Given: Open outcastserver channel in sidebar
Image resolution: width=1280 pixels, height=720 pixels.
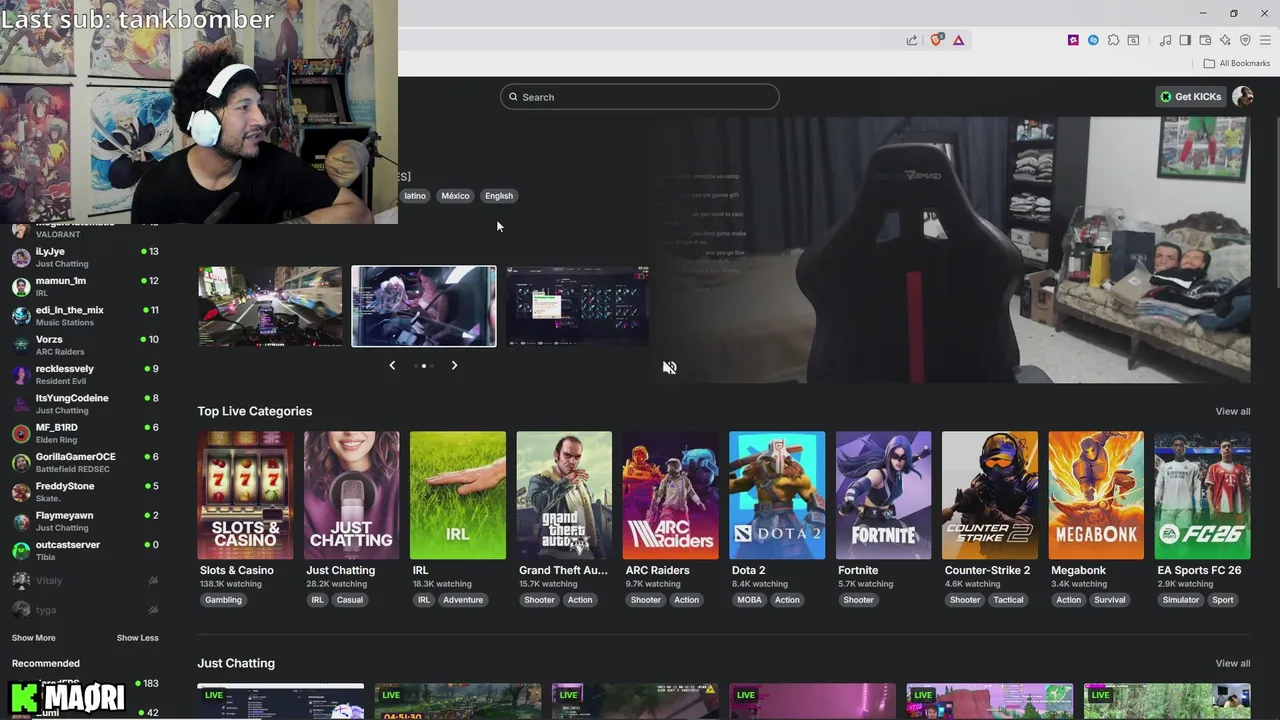Looking at the screenshot, I should tap(84, 551).
